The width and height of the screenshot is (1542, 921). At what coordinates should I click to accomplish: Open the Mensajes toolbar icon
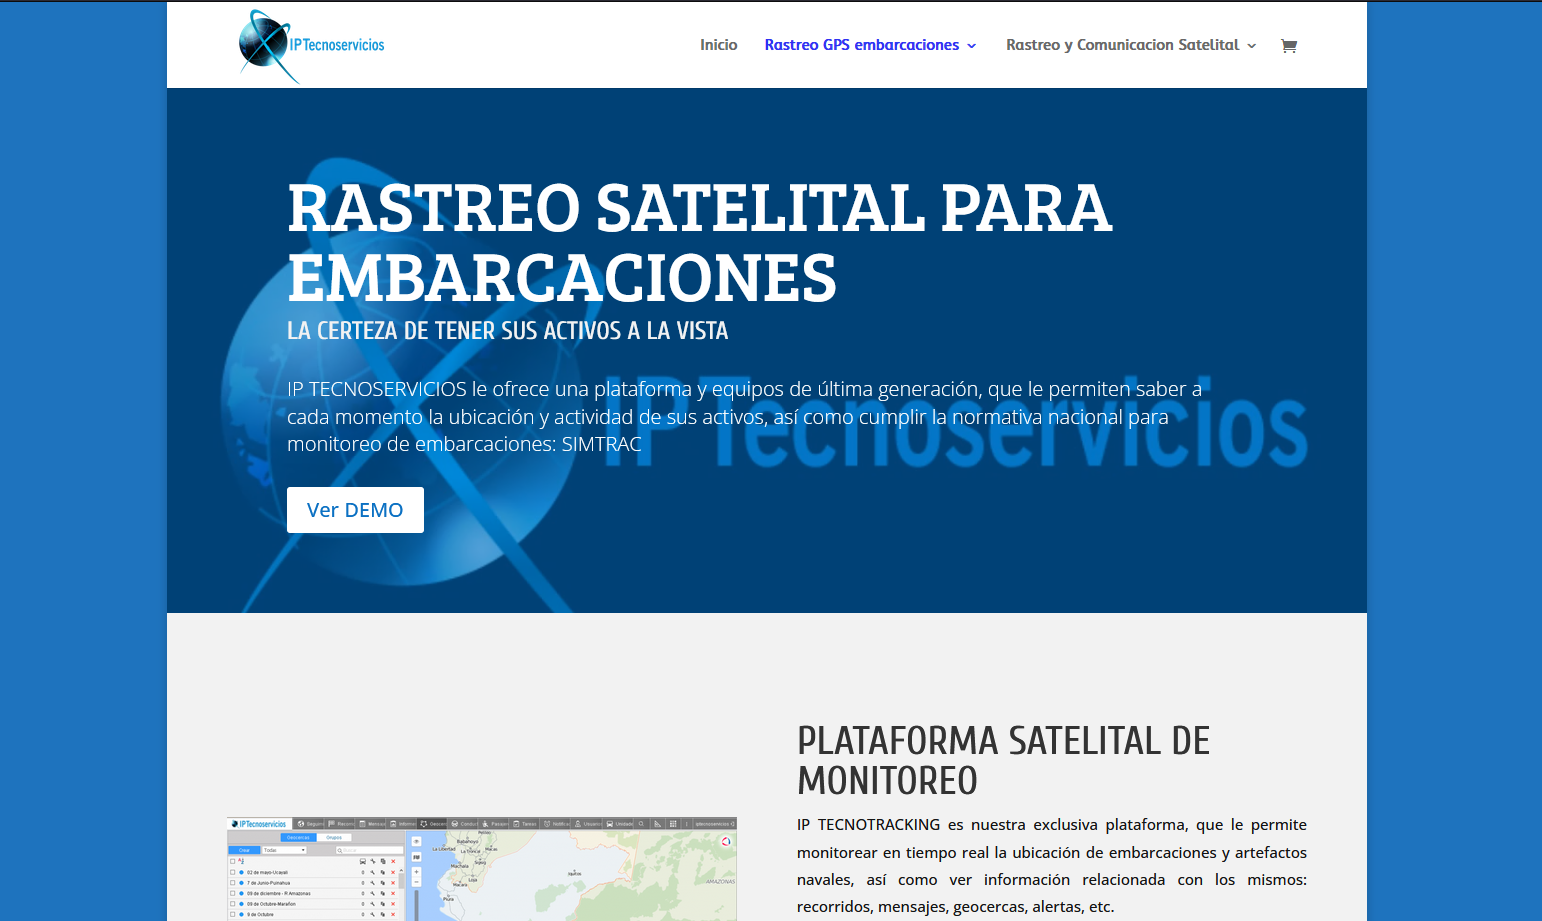click(362, 824)
